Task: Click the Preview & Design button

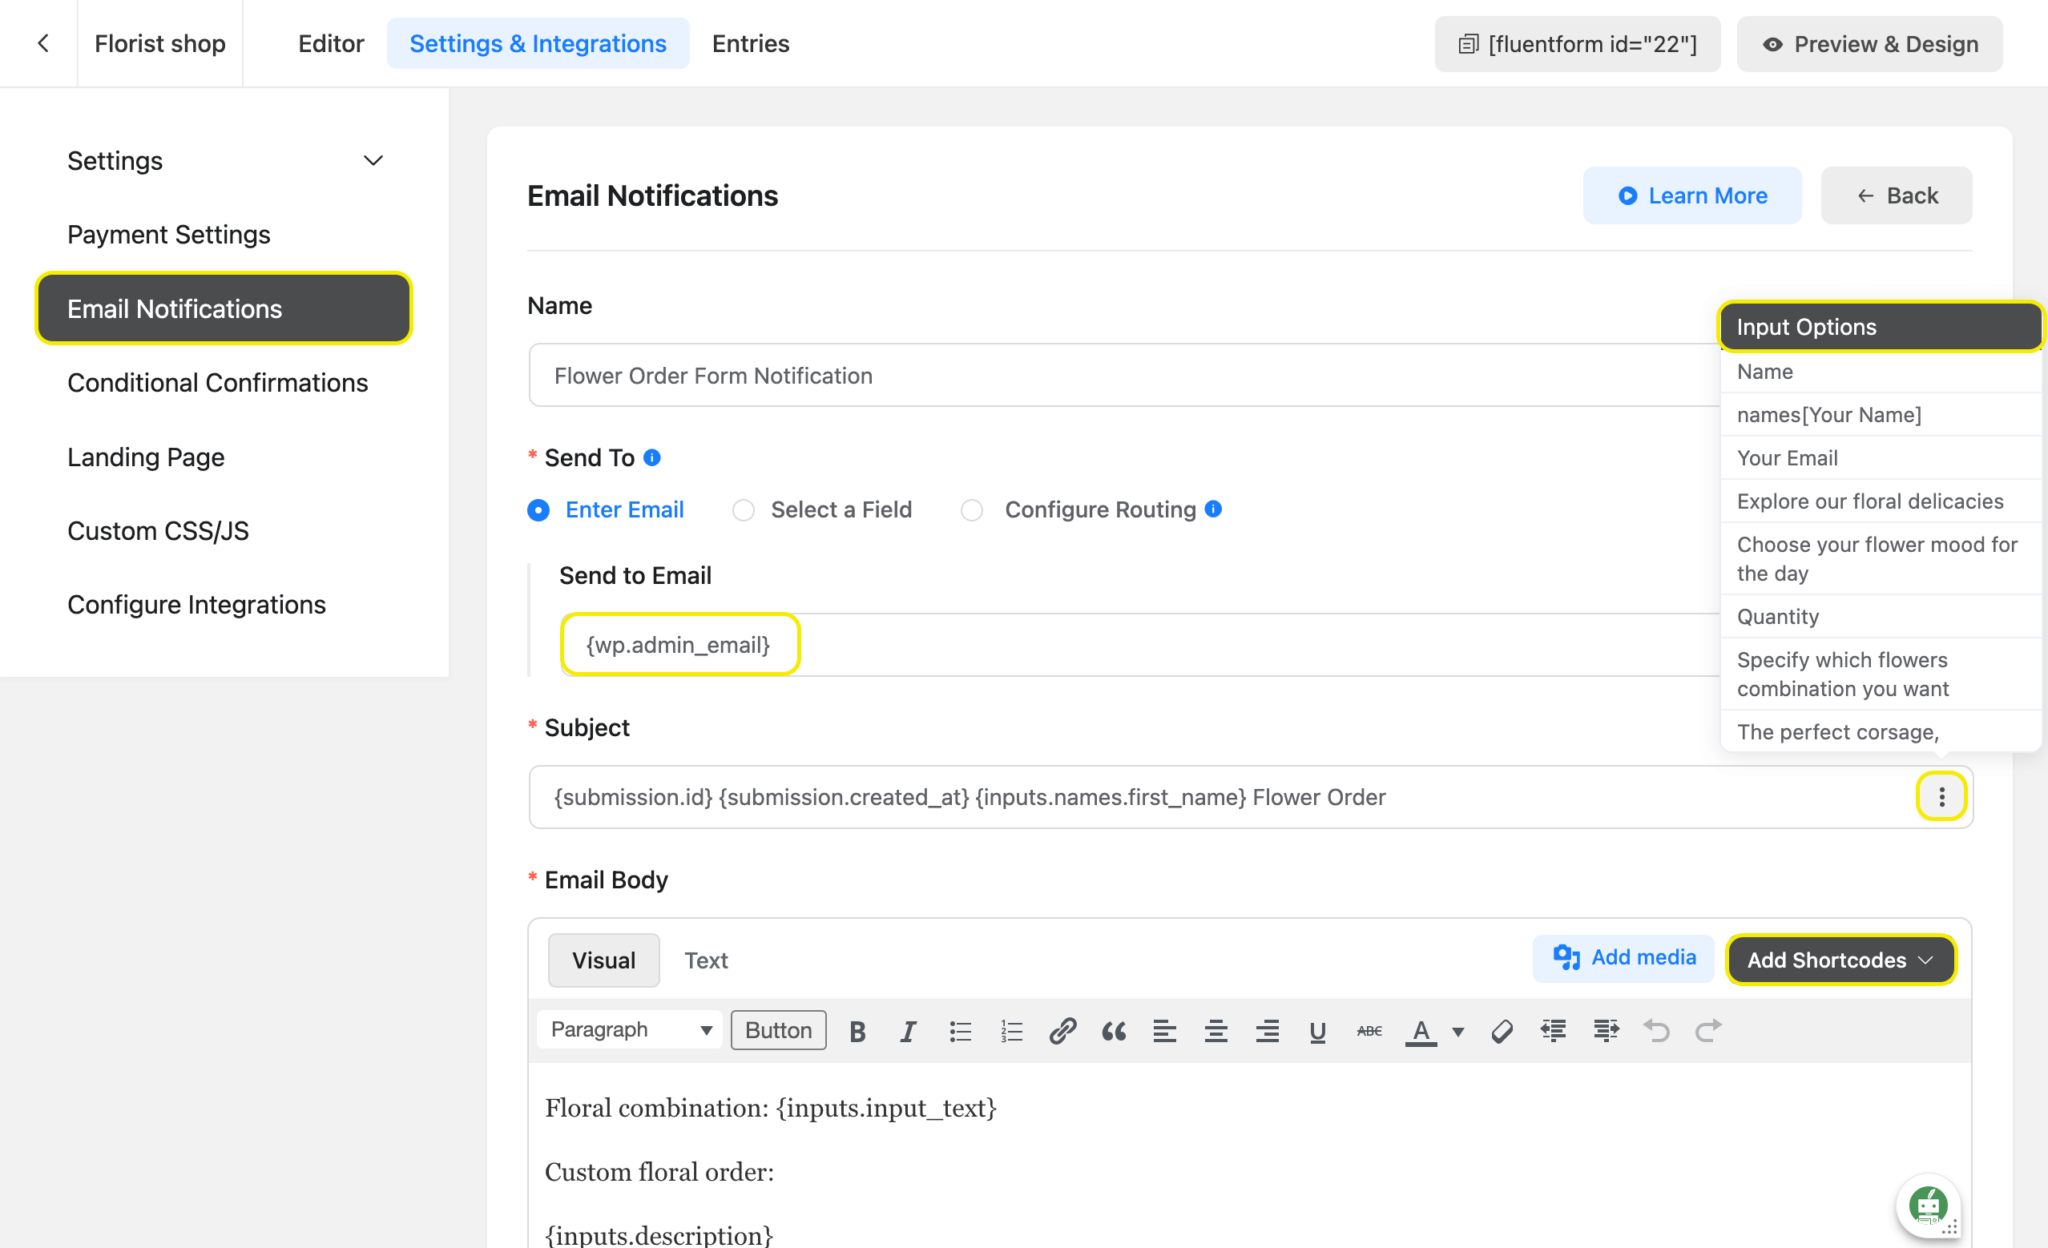Action: (x=1868, y=43)
